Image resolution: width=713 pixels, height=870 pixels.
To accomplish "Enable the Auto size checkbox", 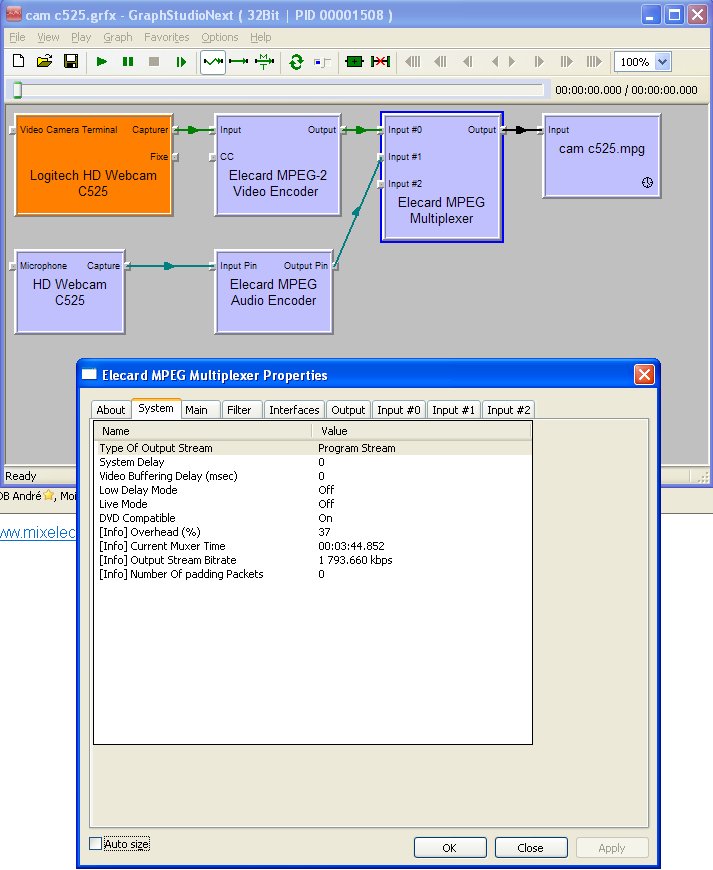I will pos(95,844).
